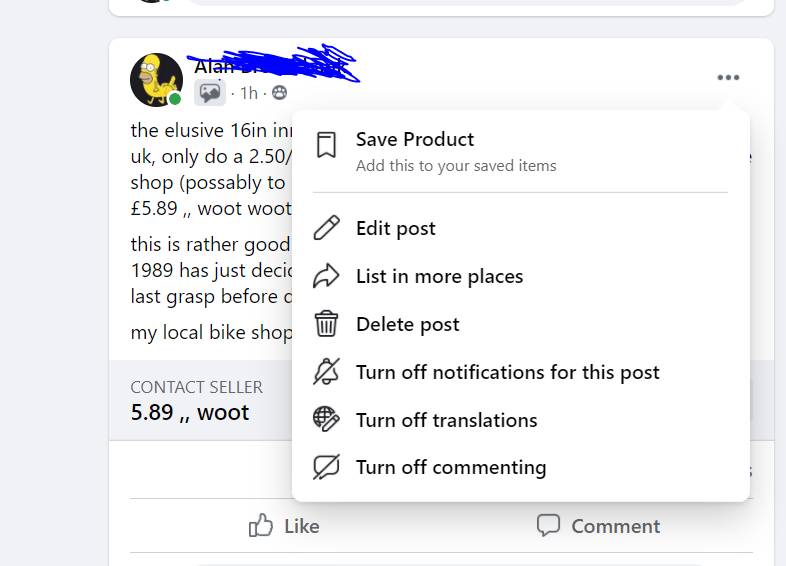This screenshot has width=786, height=566.
Task: Open the post's 1h timestamp link
Action: (x=248, y=93)
